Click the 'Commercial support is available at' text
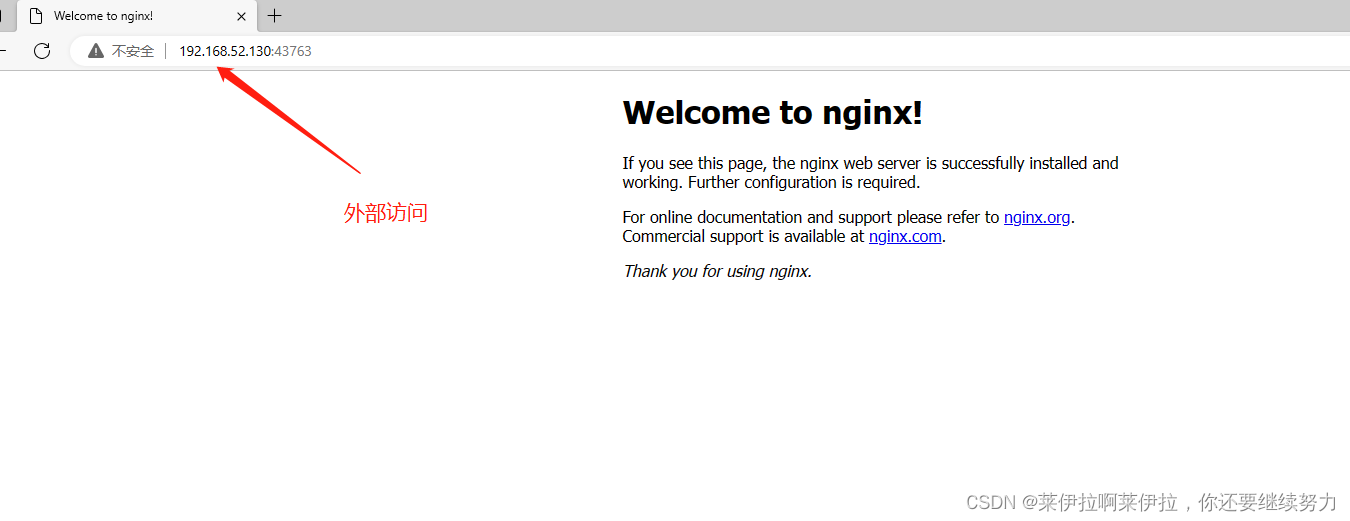The height and width of the screenshot is (521, 1350). point(743,237)
